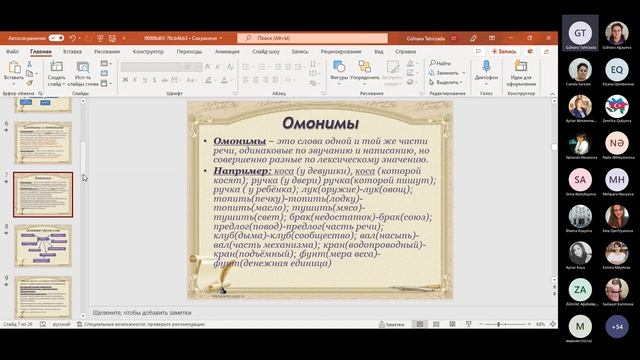The image size is (640, 360).
Task: Switch to the Анимация ribbon tab
Action: (x=227, y=51)
